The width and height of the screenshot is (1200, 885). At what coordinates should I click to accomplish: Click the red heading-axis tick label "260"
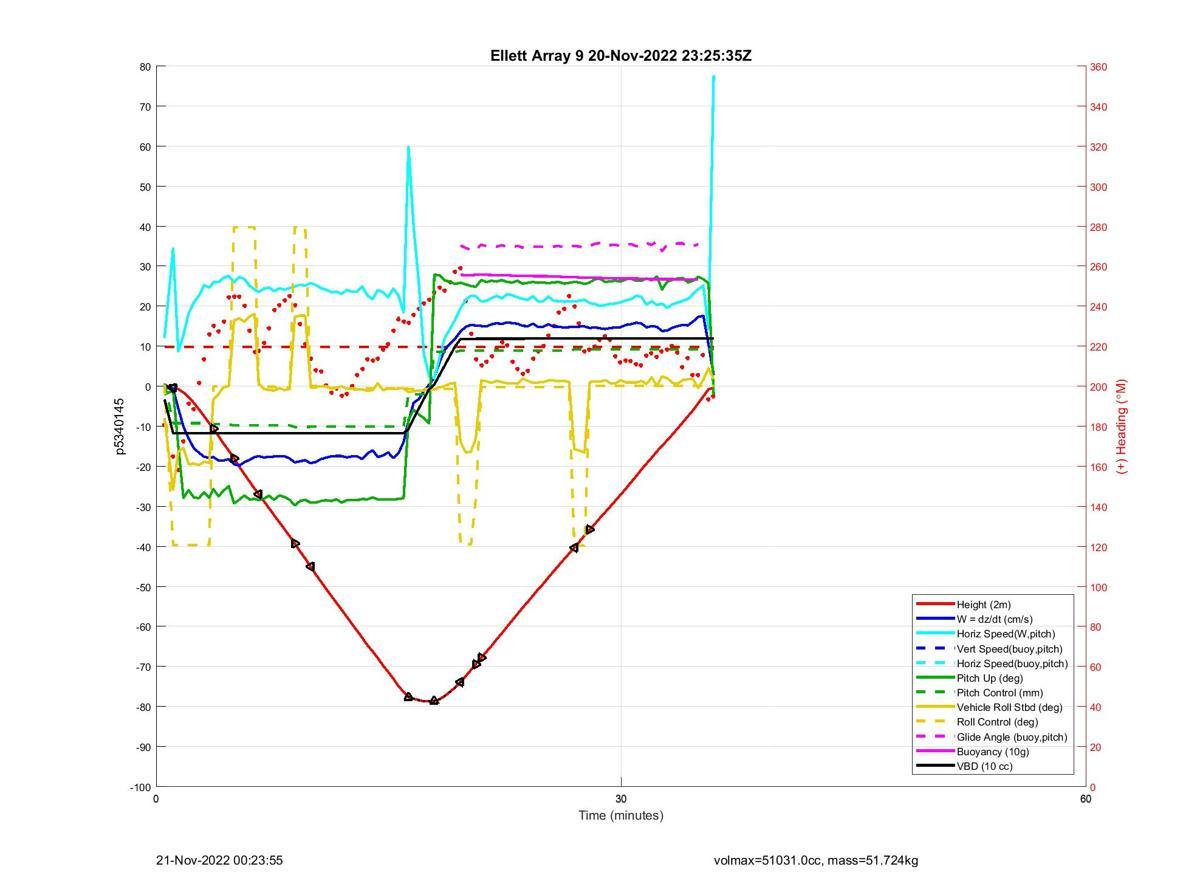(1098, 267)
